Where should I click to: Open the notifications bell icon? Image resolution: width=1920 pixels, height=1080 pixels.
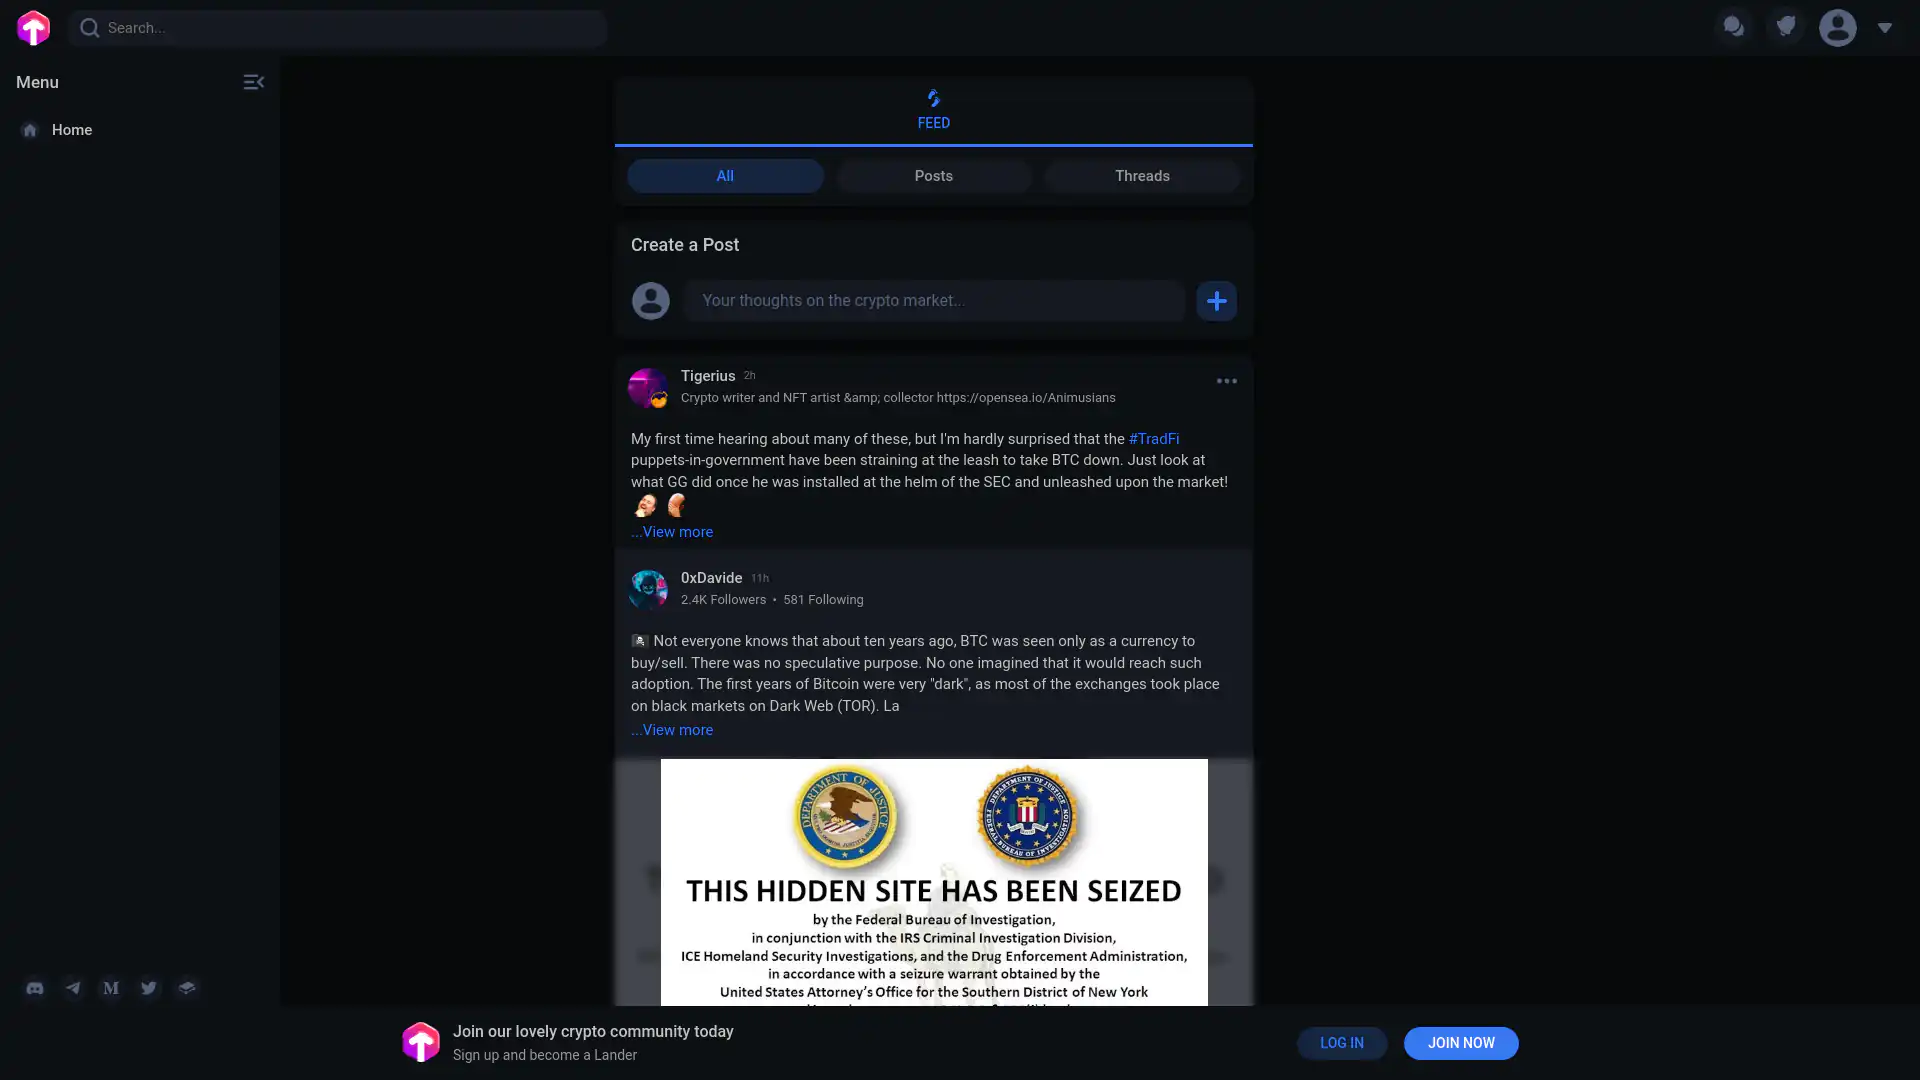coord(1786,28)
